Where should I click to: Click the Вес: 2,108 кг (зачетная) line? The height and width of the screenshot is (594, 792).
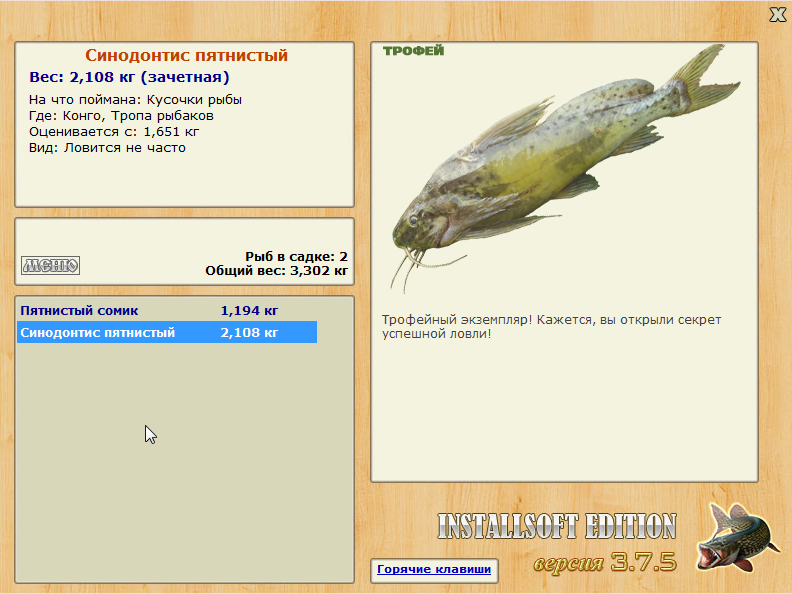(x=129, y=77)
